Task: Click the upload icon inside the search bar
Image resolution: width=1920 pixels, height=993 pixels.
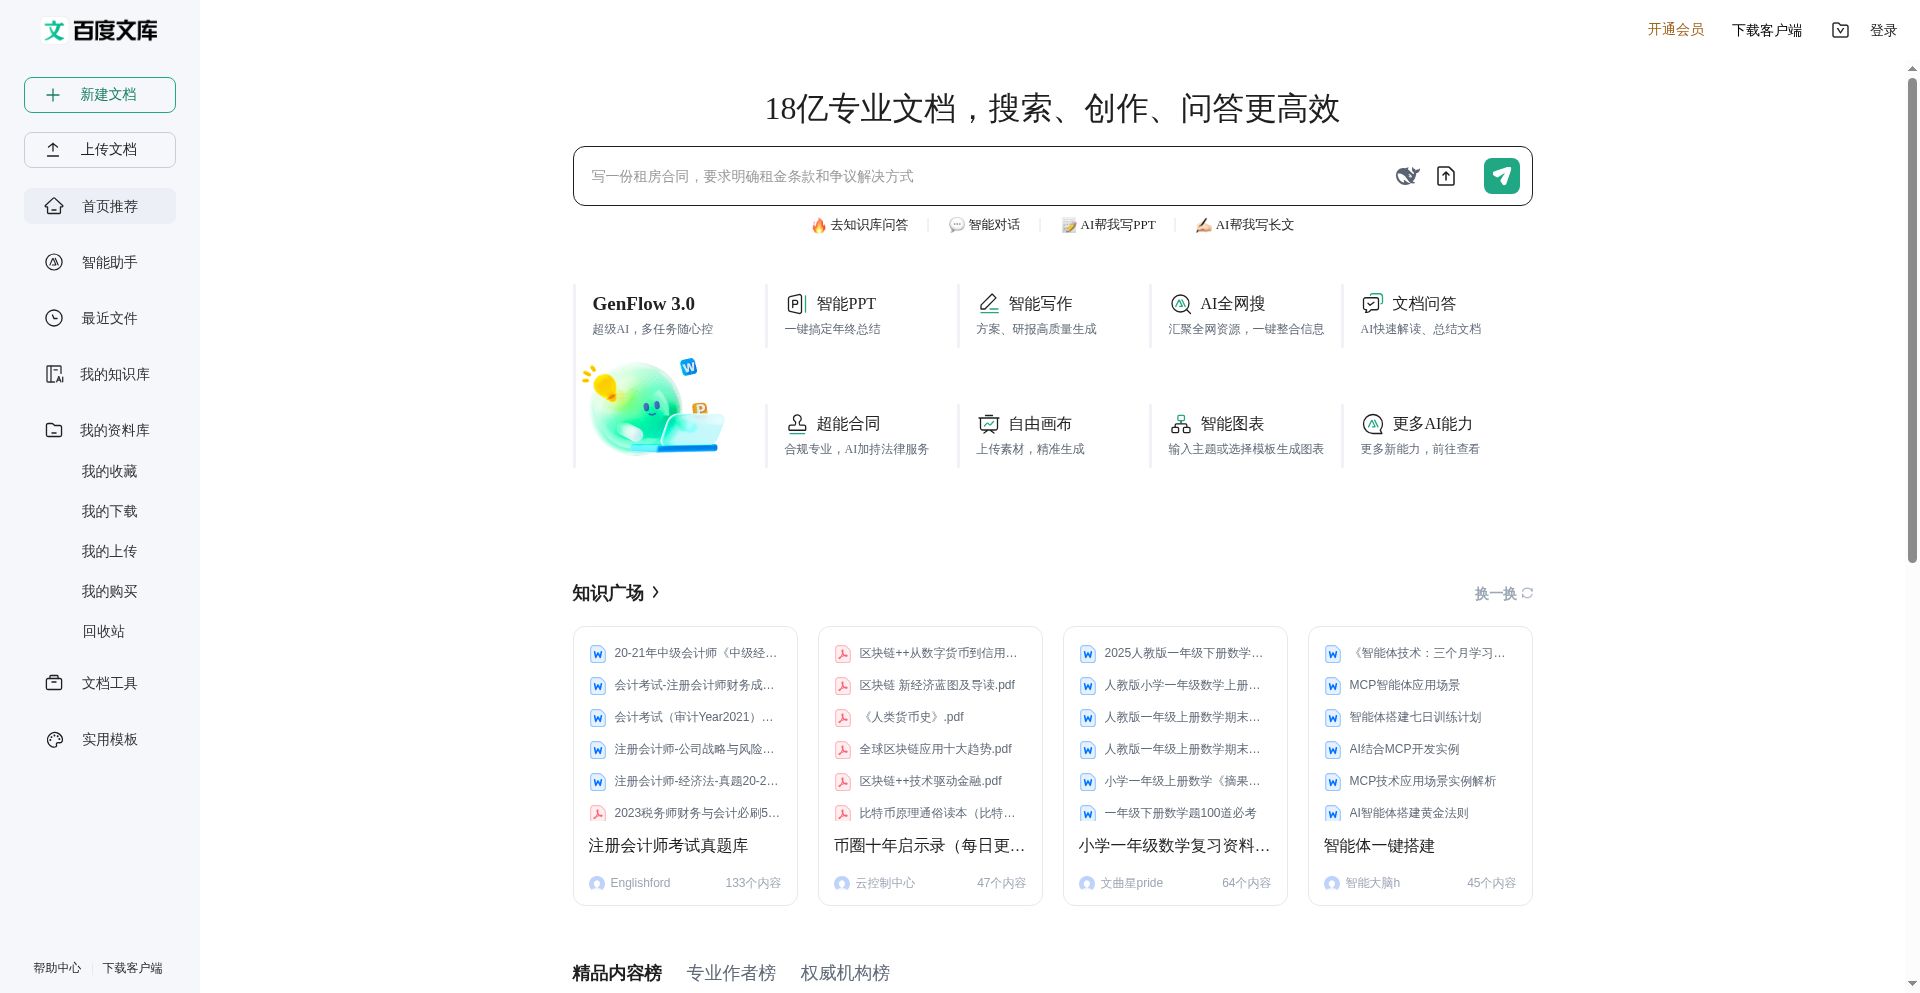Action: coord(1445,175)
